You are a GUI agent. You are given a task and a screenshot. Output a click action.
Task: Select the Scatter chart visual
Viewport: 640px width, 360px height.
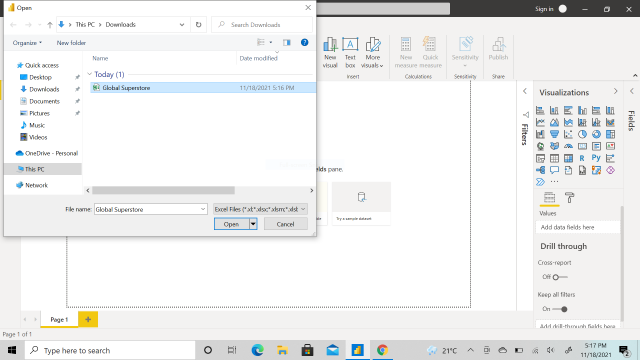click(568, 134)
